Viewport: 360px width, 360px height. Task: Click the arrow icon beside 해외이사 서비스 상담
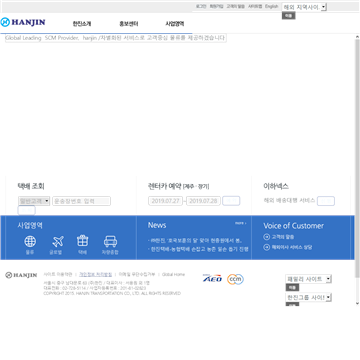click(266, 247)
